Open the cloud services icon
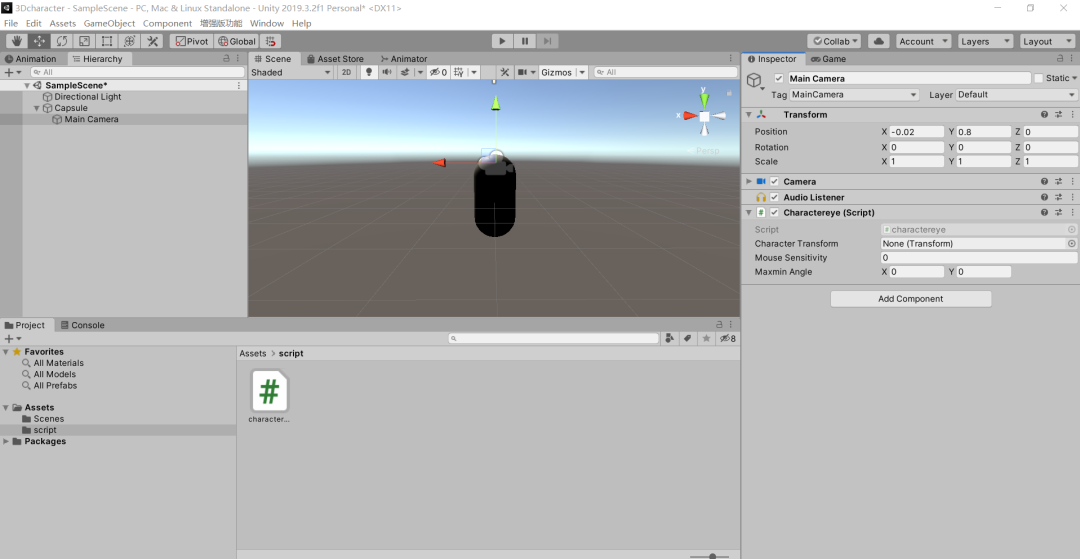 click(878, 41)
